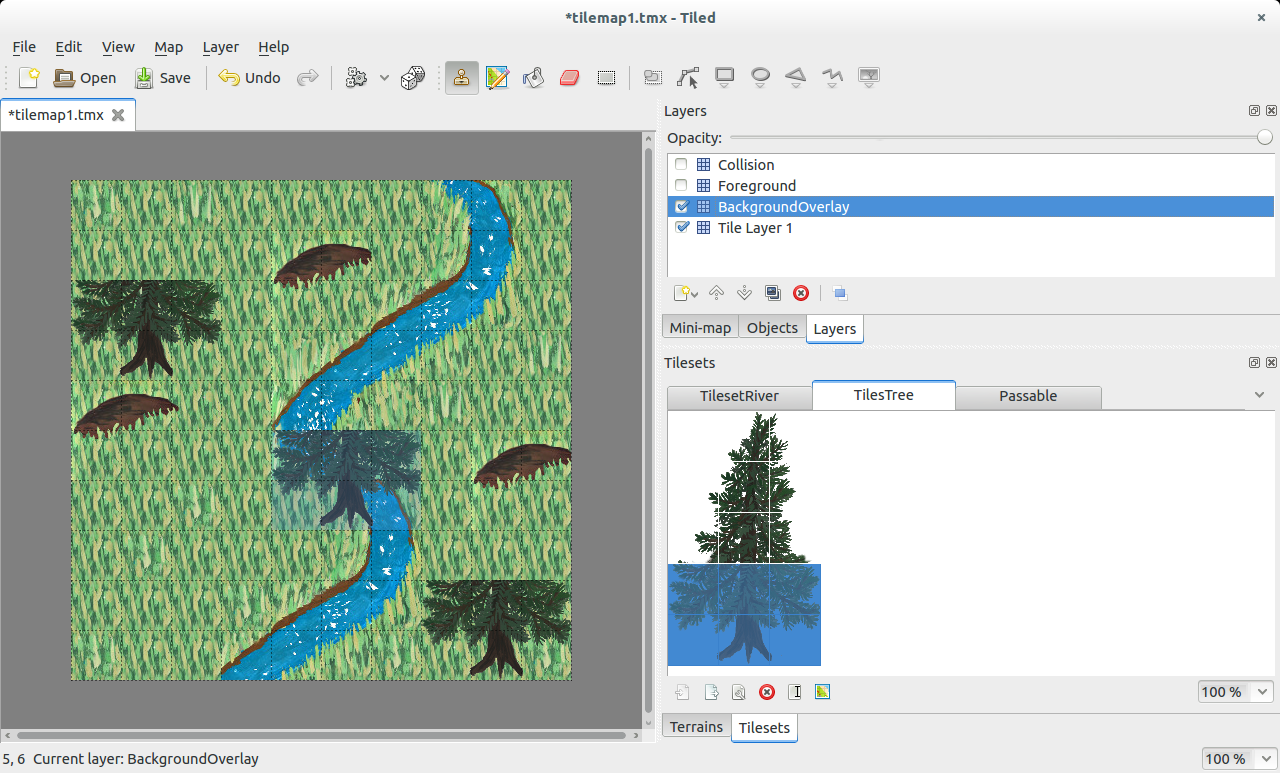Switch to the Objects tab
The image size is (1280, 773).
[772, 328]
